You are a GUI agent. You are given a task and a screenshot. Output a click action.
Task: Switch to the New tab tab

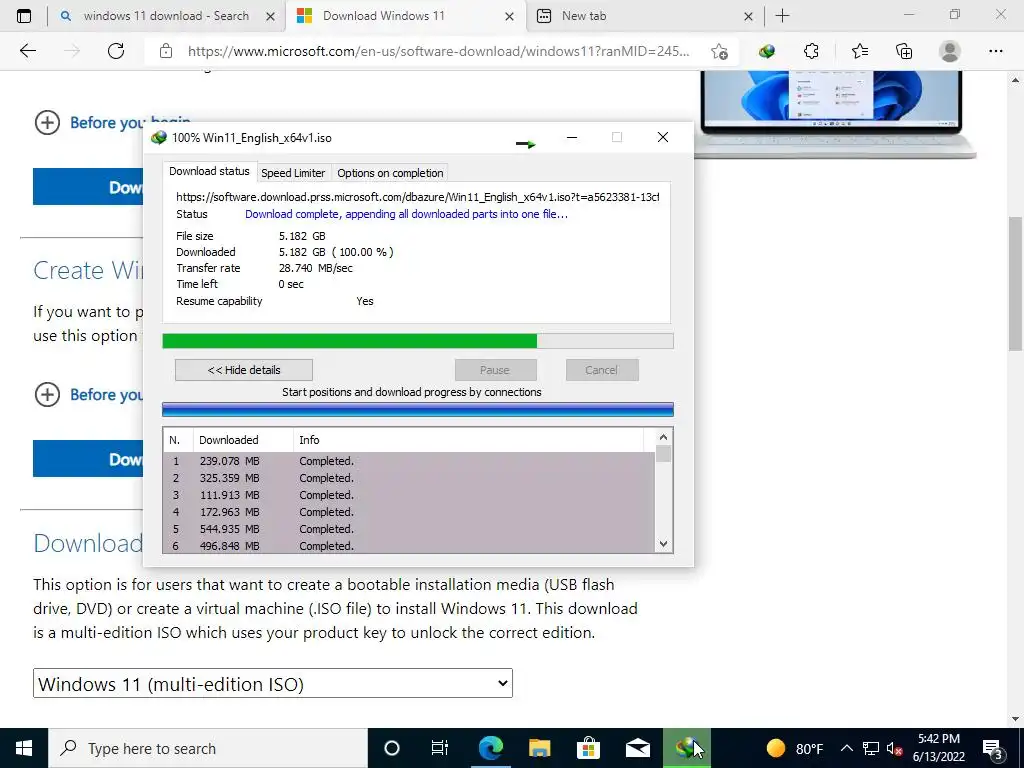coord(645,16)
